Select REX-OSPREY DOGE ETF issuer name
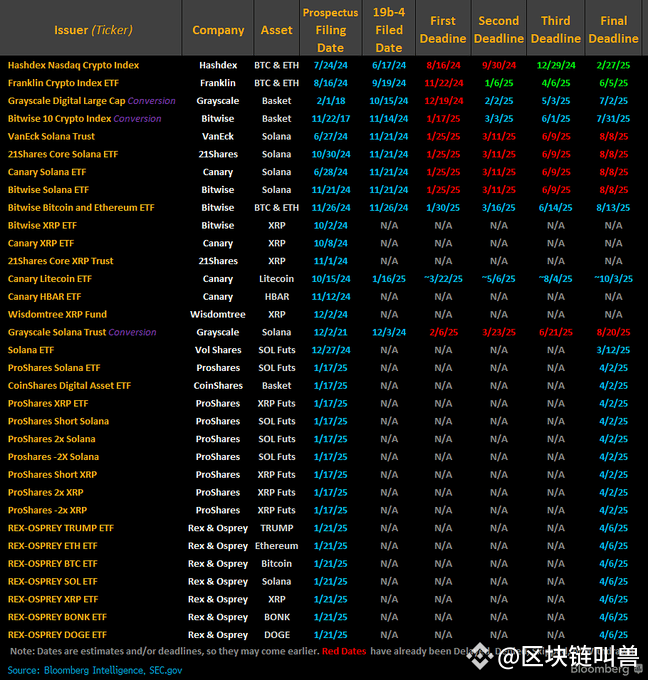648x680 pixels. 57,634
